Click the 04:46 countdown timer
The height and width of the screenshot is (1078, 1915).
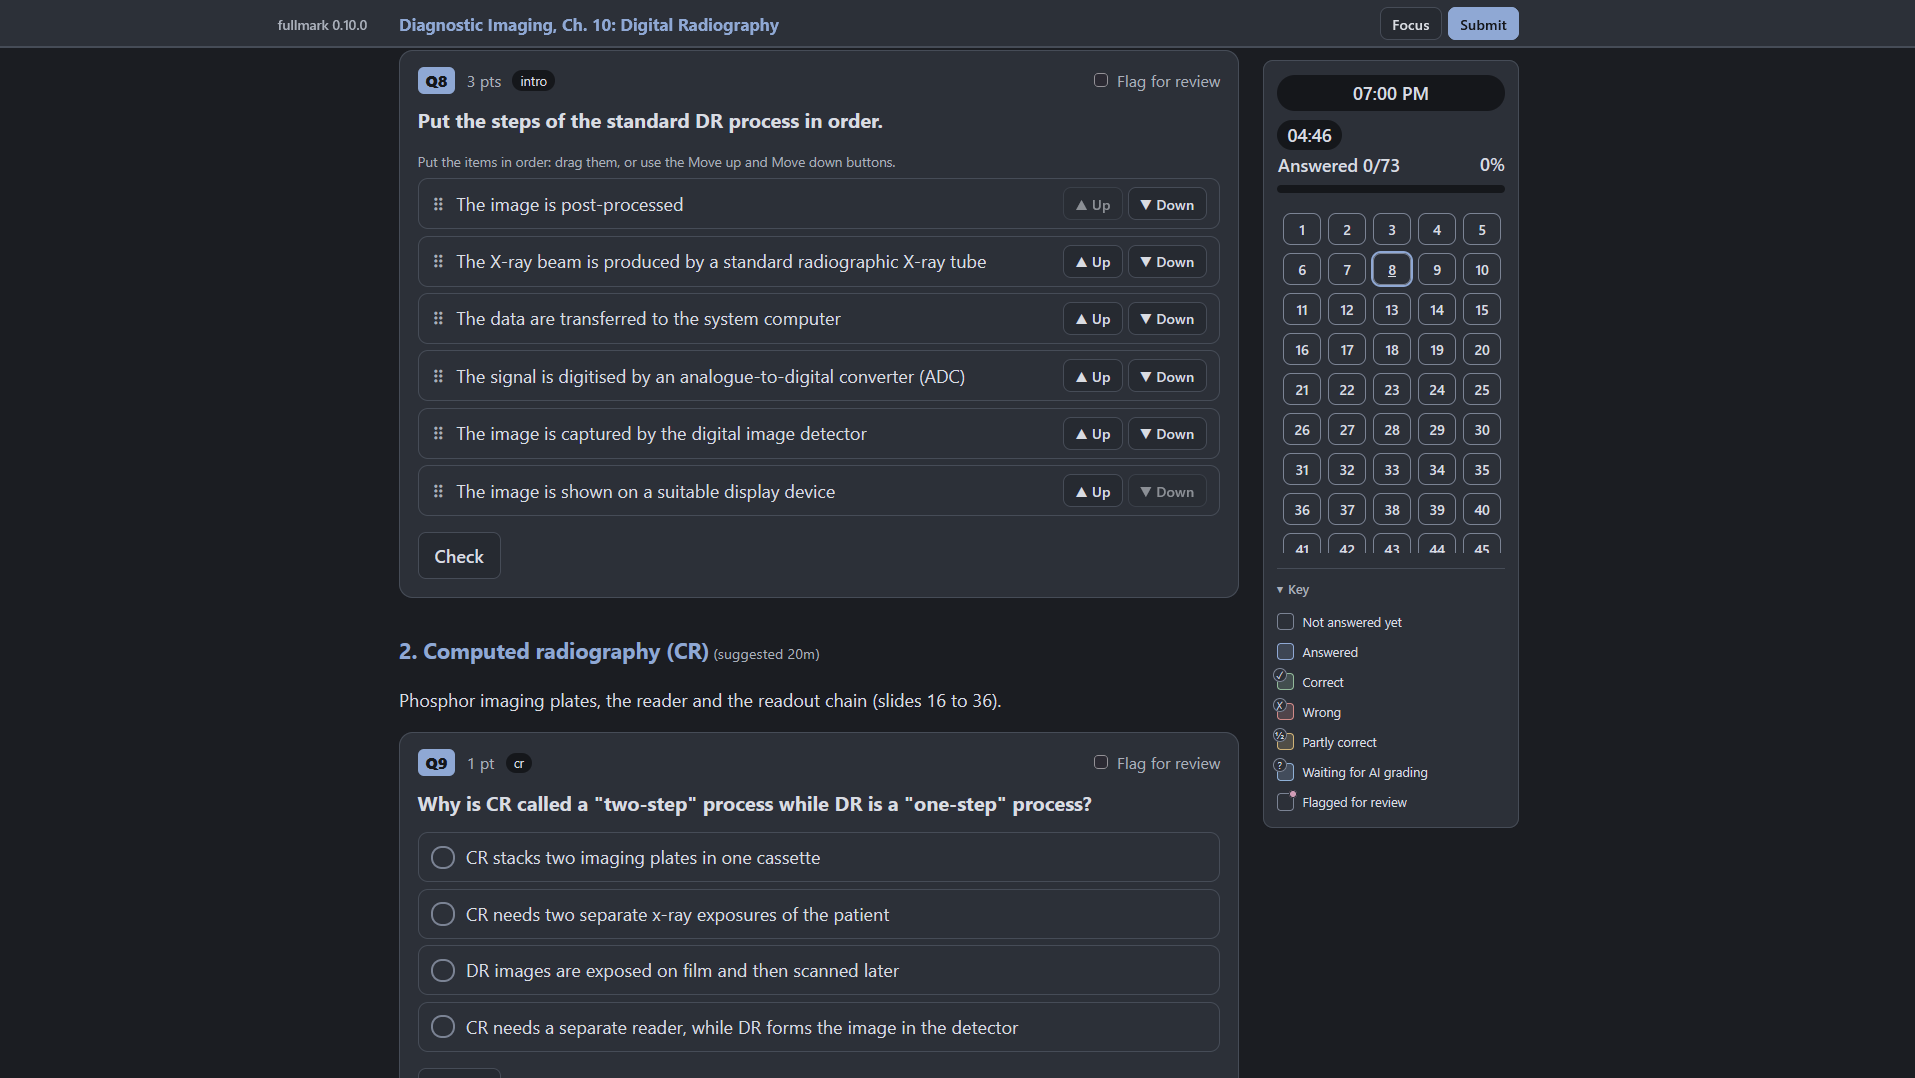pyautogui.click(x=1309, y=135)
